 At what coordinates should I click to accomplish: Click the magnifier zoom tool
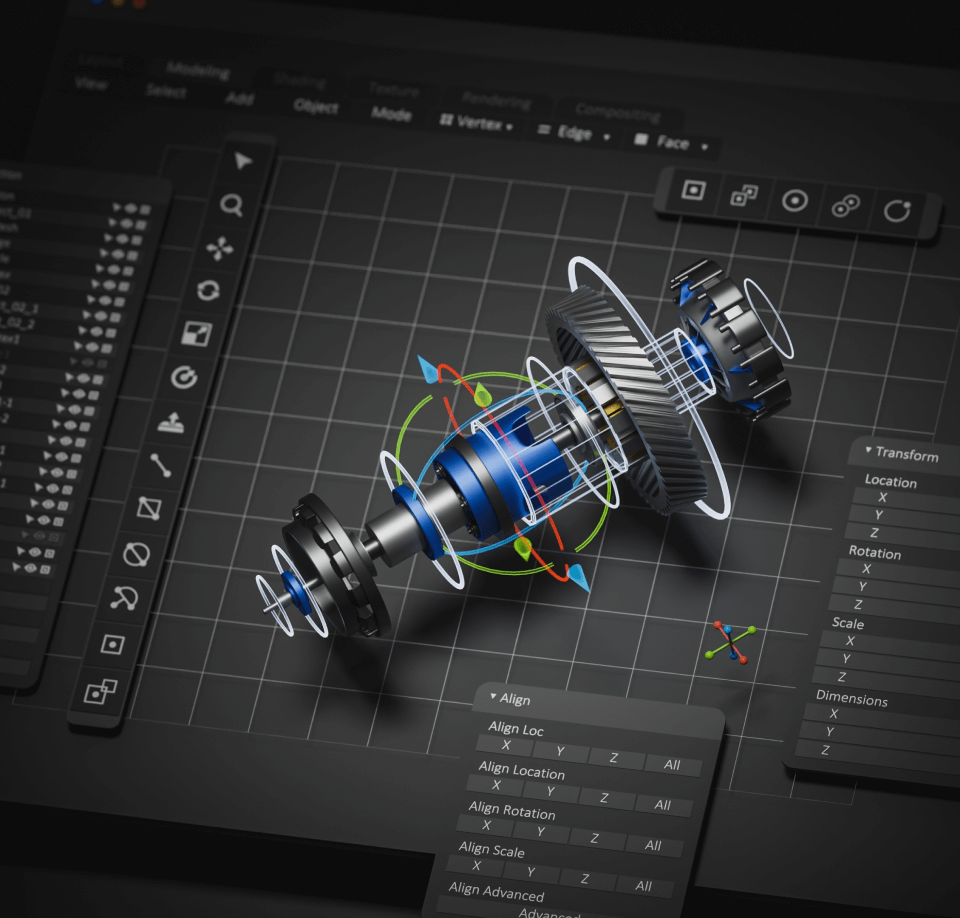click(x=232, y=205)
